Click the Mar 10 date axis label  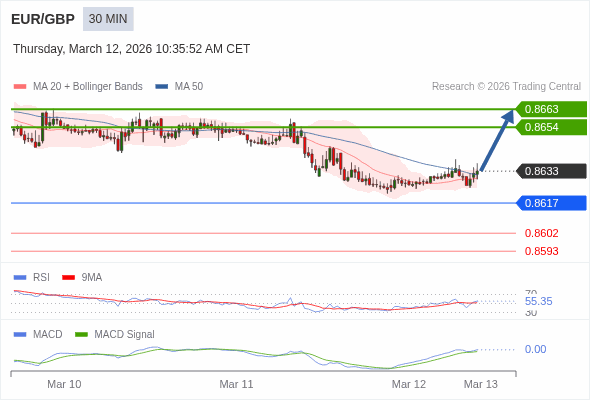click(x=64, y=384)
